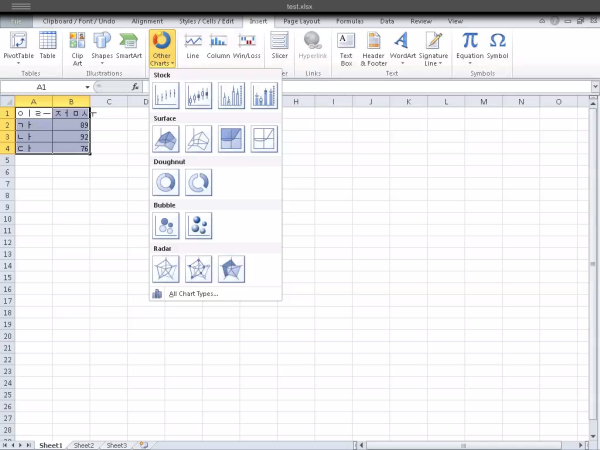Add Header & Footer

373,49
